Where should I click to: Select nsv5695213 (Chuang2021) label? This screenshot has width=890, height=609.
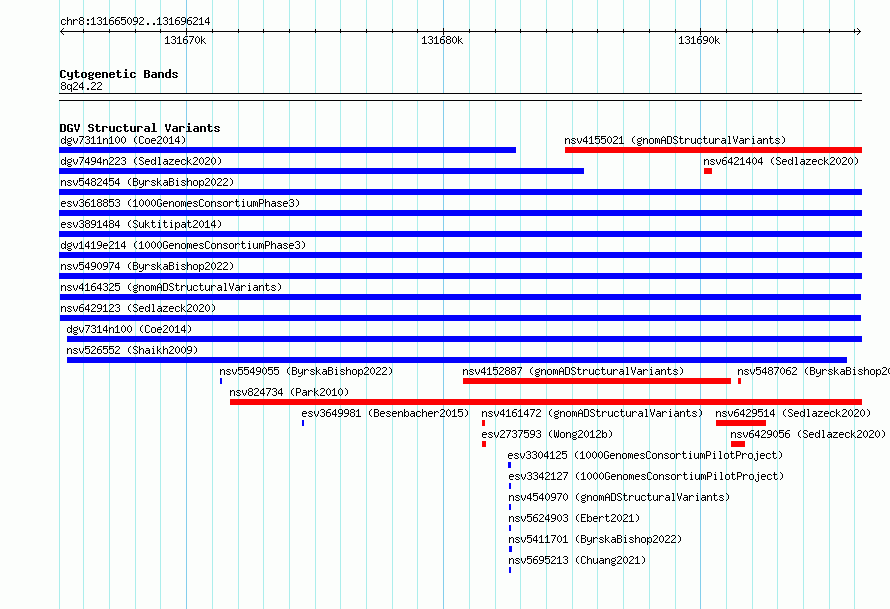(577, 560)
